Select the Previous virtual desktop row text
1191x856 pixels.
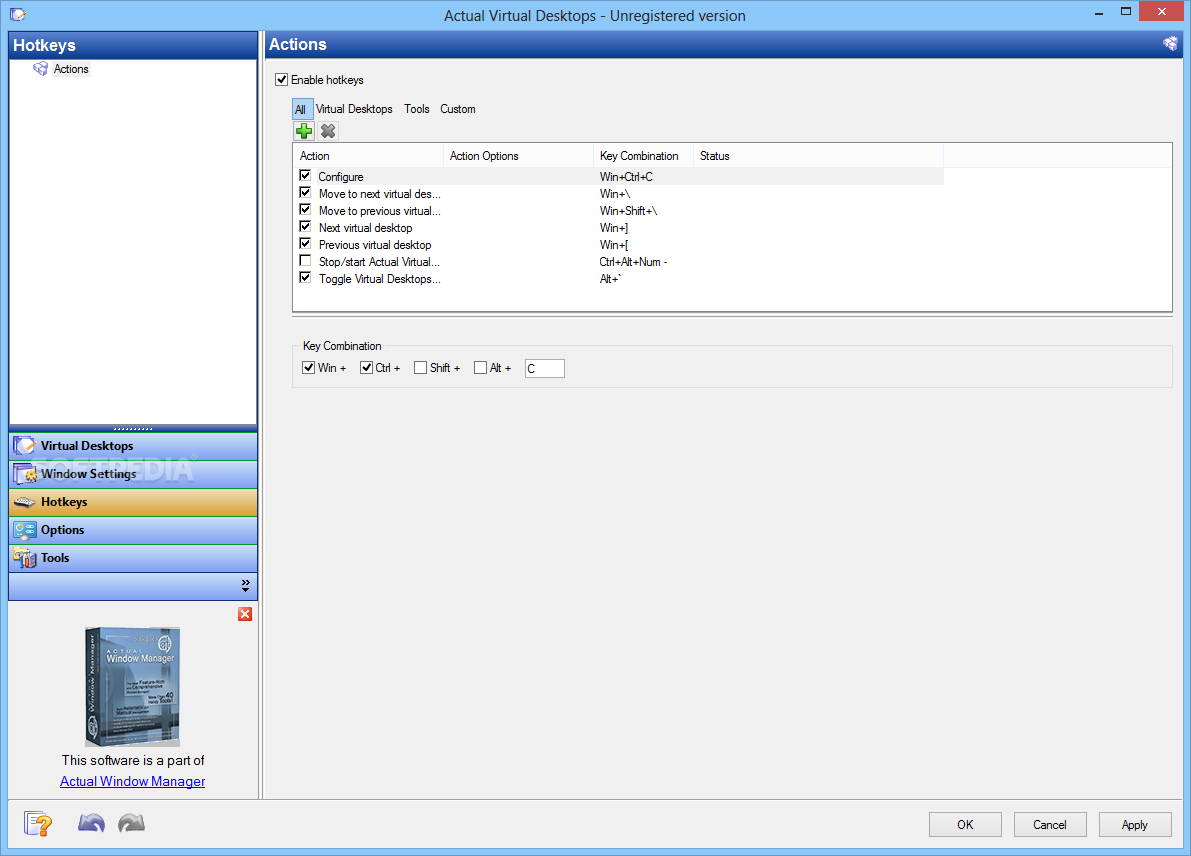pyautogui.click(x=374, y=245)
